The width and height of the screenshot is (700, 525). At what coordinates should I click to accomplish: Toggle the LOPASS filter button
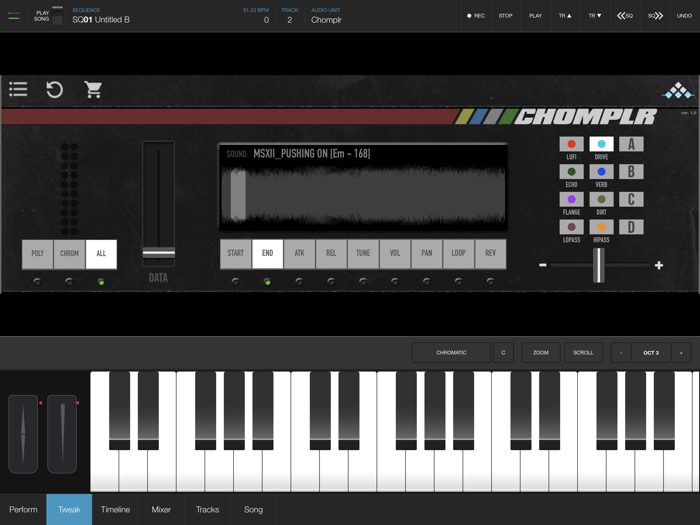click(x=571, y=227)
